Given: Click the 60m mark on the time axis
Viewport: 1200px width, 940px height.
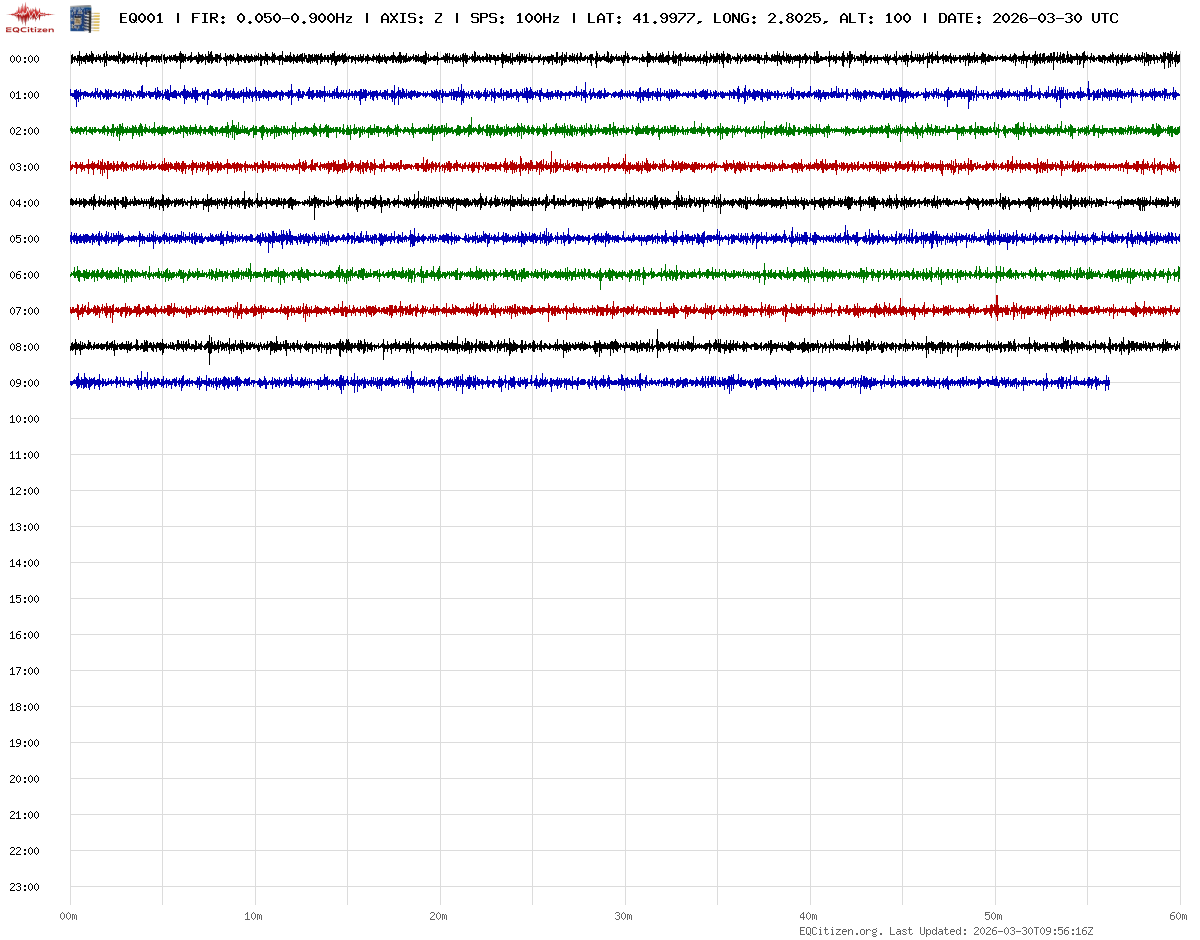Looking at the screenshot, I should [x=1179, y=916].
